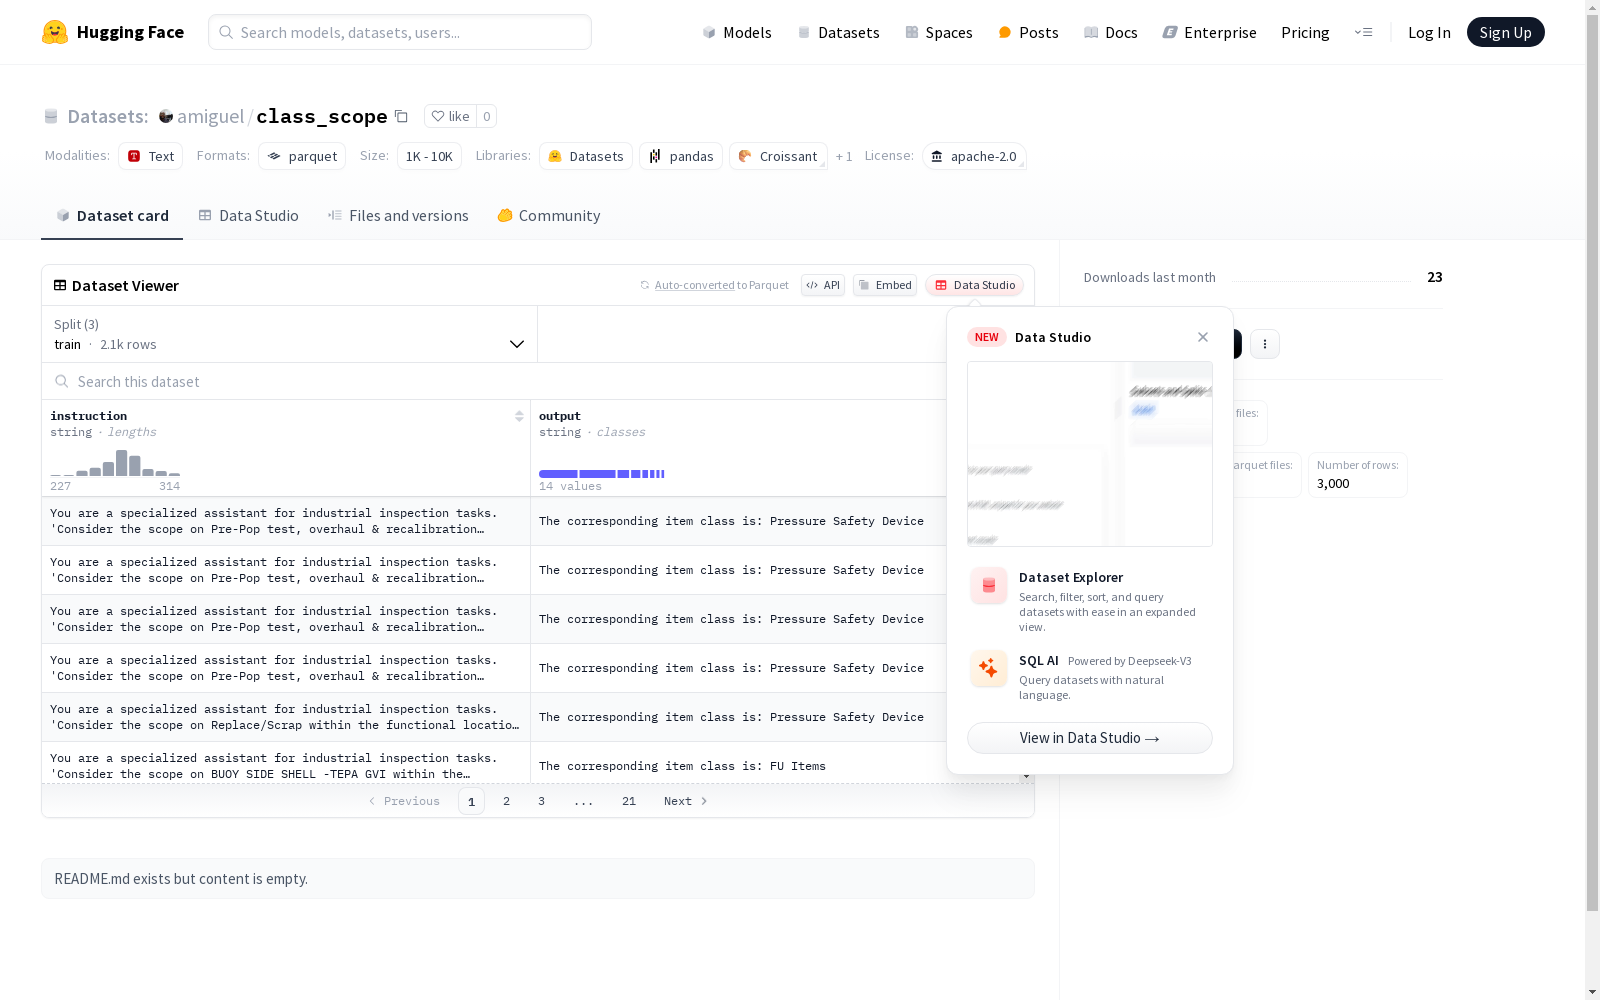Open the Auto-converted to Parquet link
The width and height of the screenshot is (1600, 1000).
click(694, 285)
